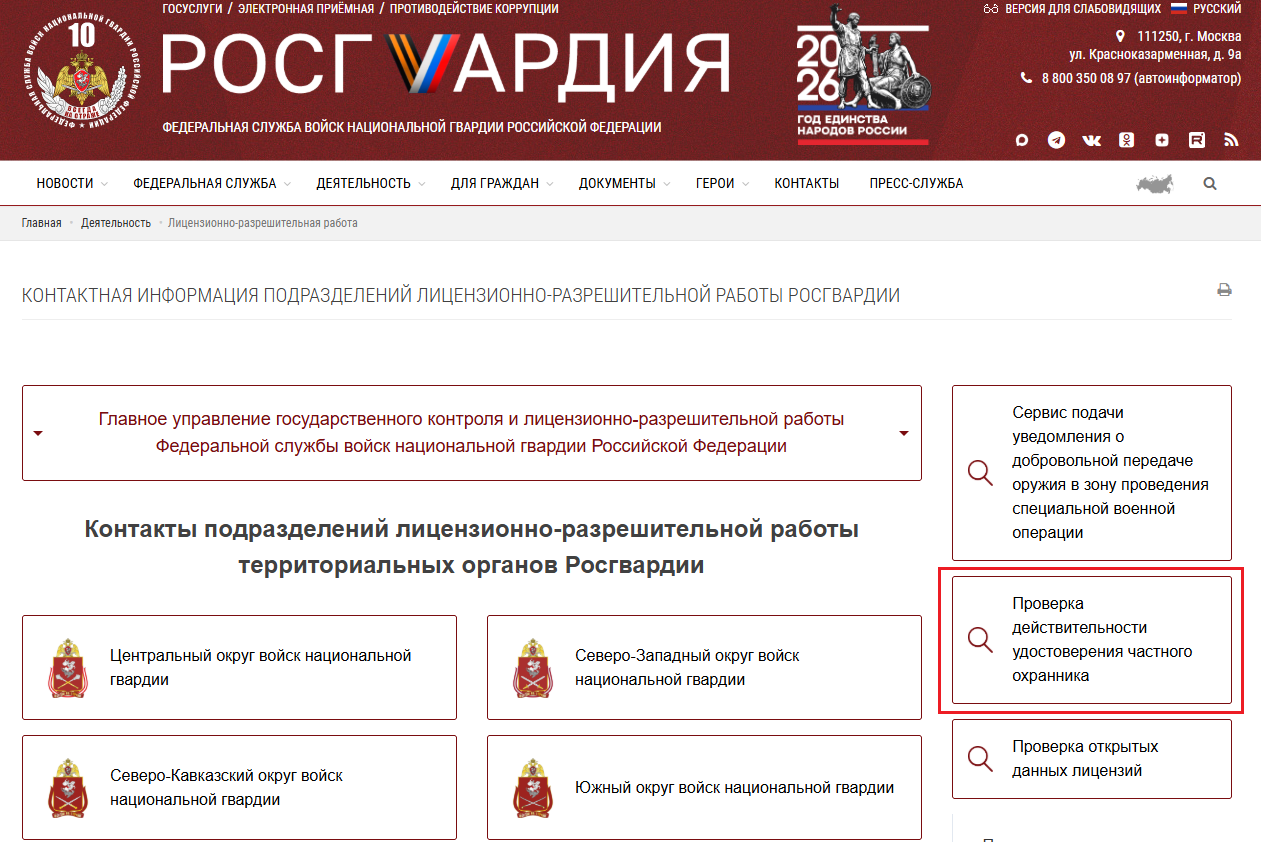
Task: Click heading Контактная информация подразделений лицензионно-разрешительной работы
Action: coord(461,296)
